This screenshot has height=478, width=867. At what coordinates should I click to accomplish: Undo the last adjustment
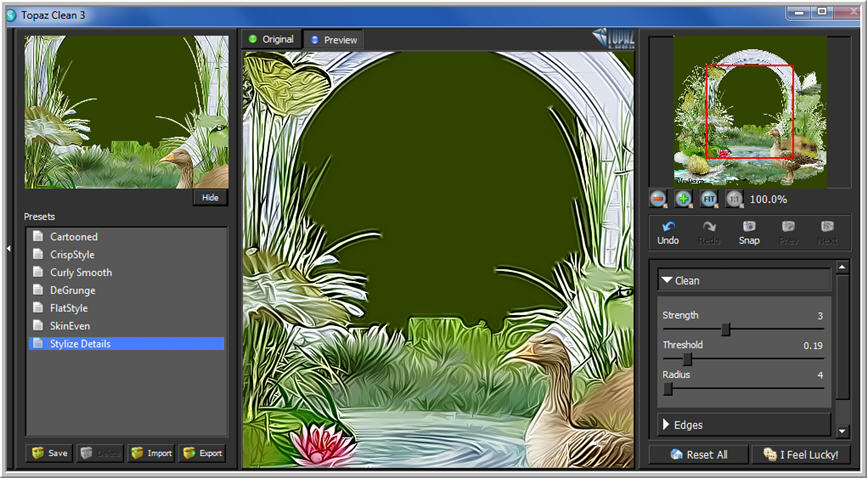tap(668, 232)
